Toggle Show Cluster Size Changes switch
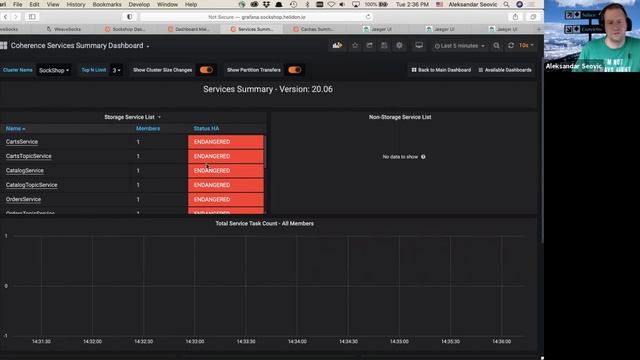 click(206, 70)
